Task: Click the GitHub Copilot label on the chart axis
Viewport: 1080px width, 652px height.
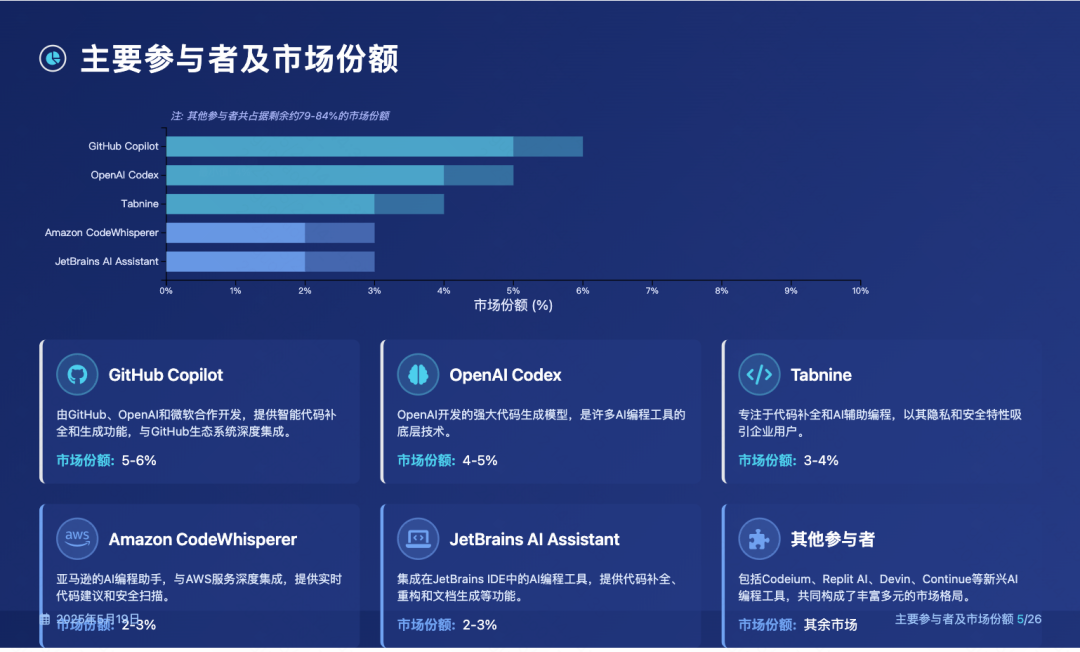Action: (x=123, y=146)
